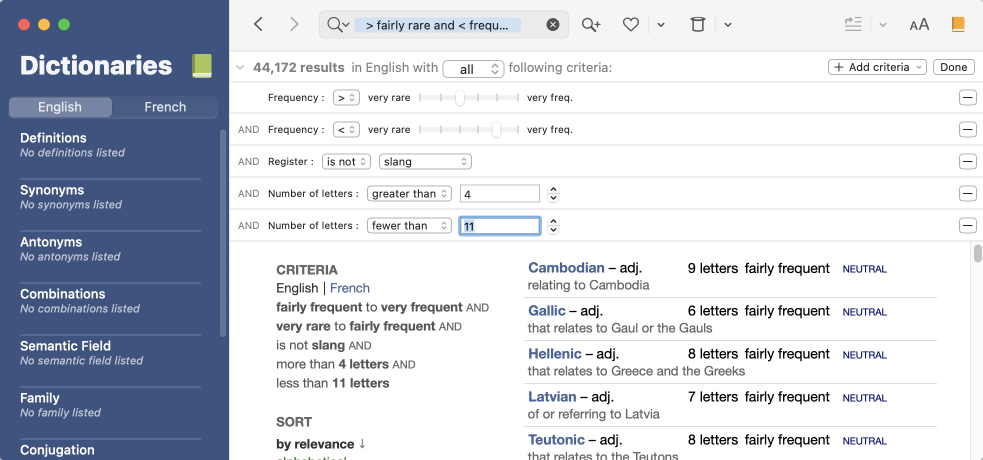983x460 pixels.
Task: Open the 'greater than' dropdown
Action: [x=409, y=194]
